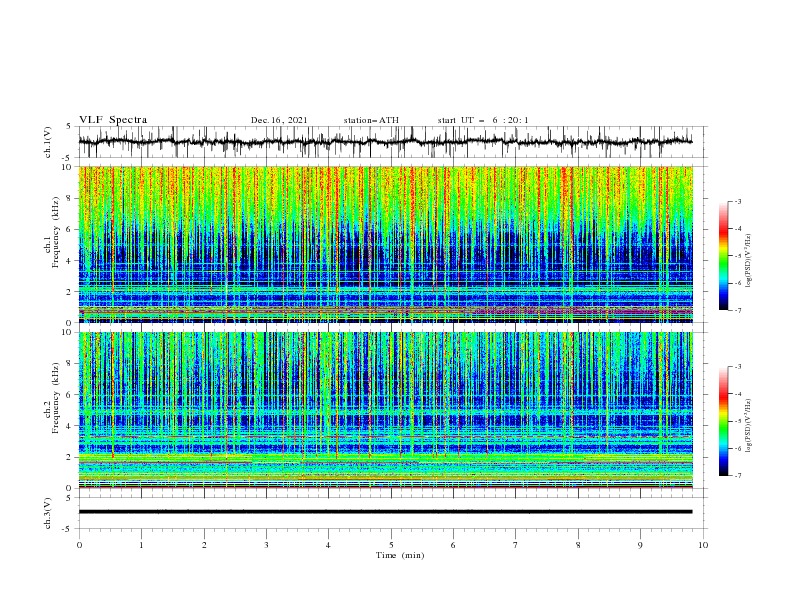This screenshot has width=792, height=612.
Task: Click the -3 tick on ch.1 colorbar
Action: pyautogui.click(x=737, y=201)
